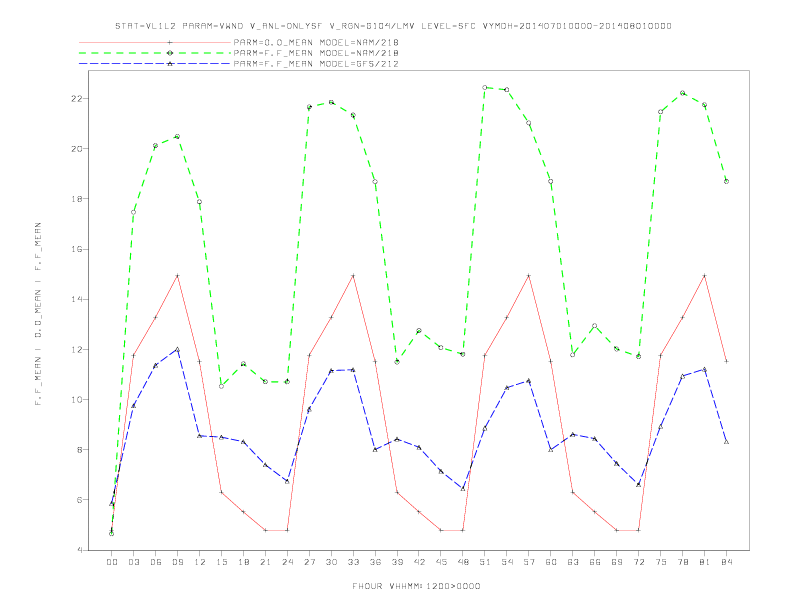Click x-axis tick label 45
The width and height of the screenshot is (792, 612).
[441, 562]
